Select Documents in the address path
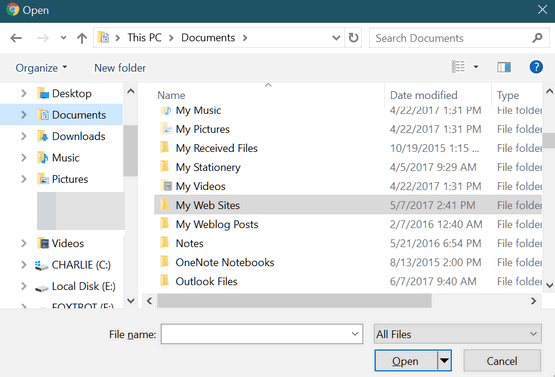 click(208, 38)
